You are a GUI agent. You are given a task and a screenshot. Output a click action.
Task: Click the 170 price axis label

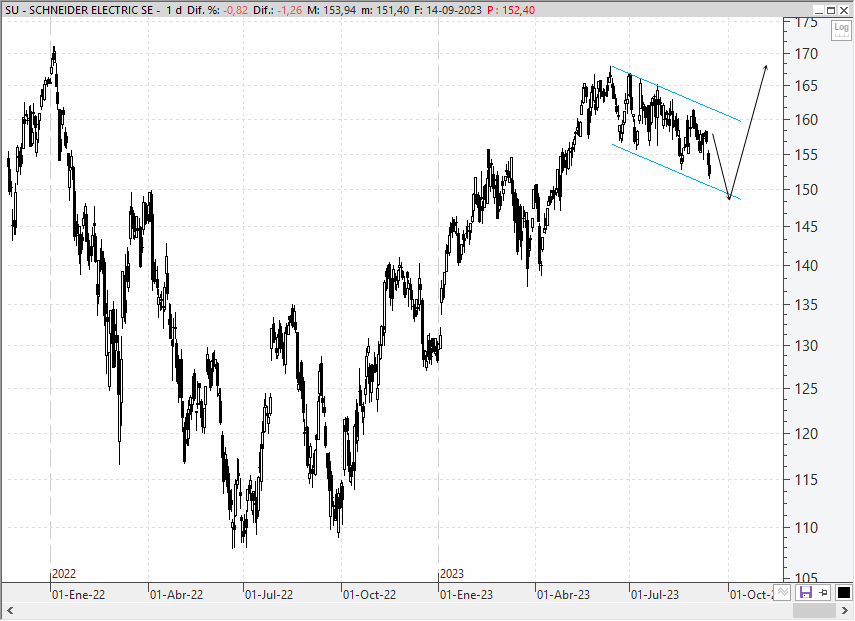point(806,54)
